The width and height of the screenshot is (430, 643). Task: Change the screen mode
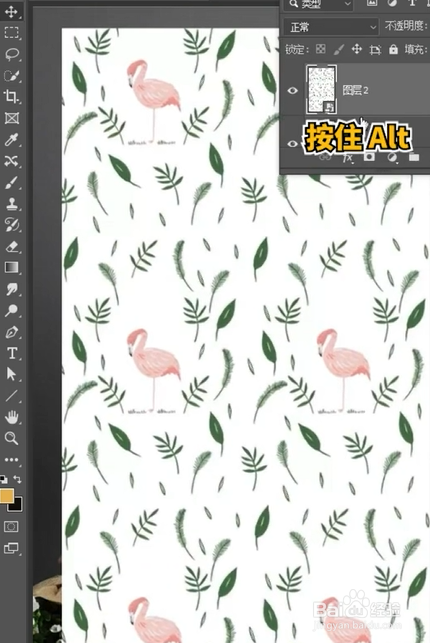[x=11, y=548]
